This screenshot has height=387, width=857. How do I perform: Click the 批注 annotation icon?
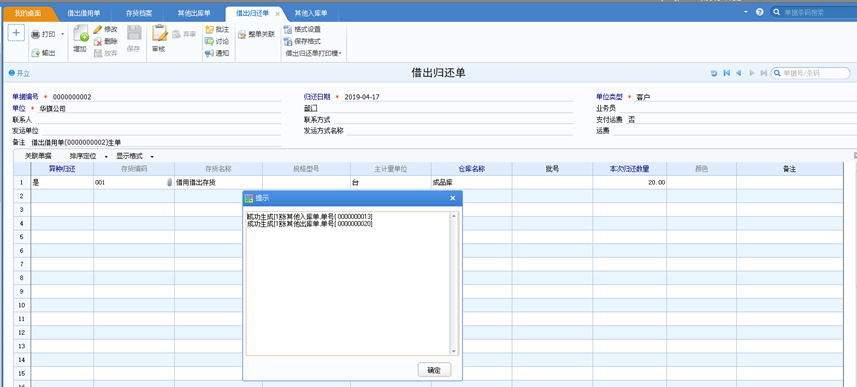[209, 29]
